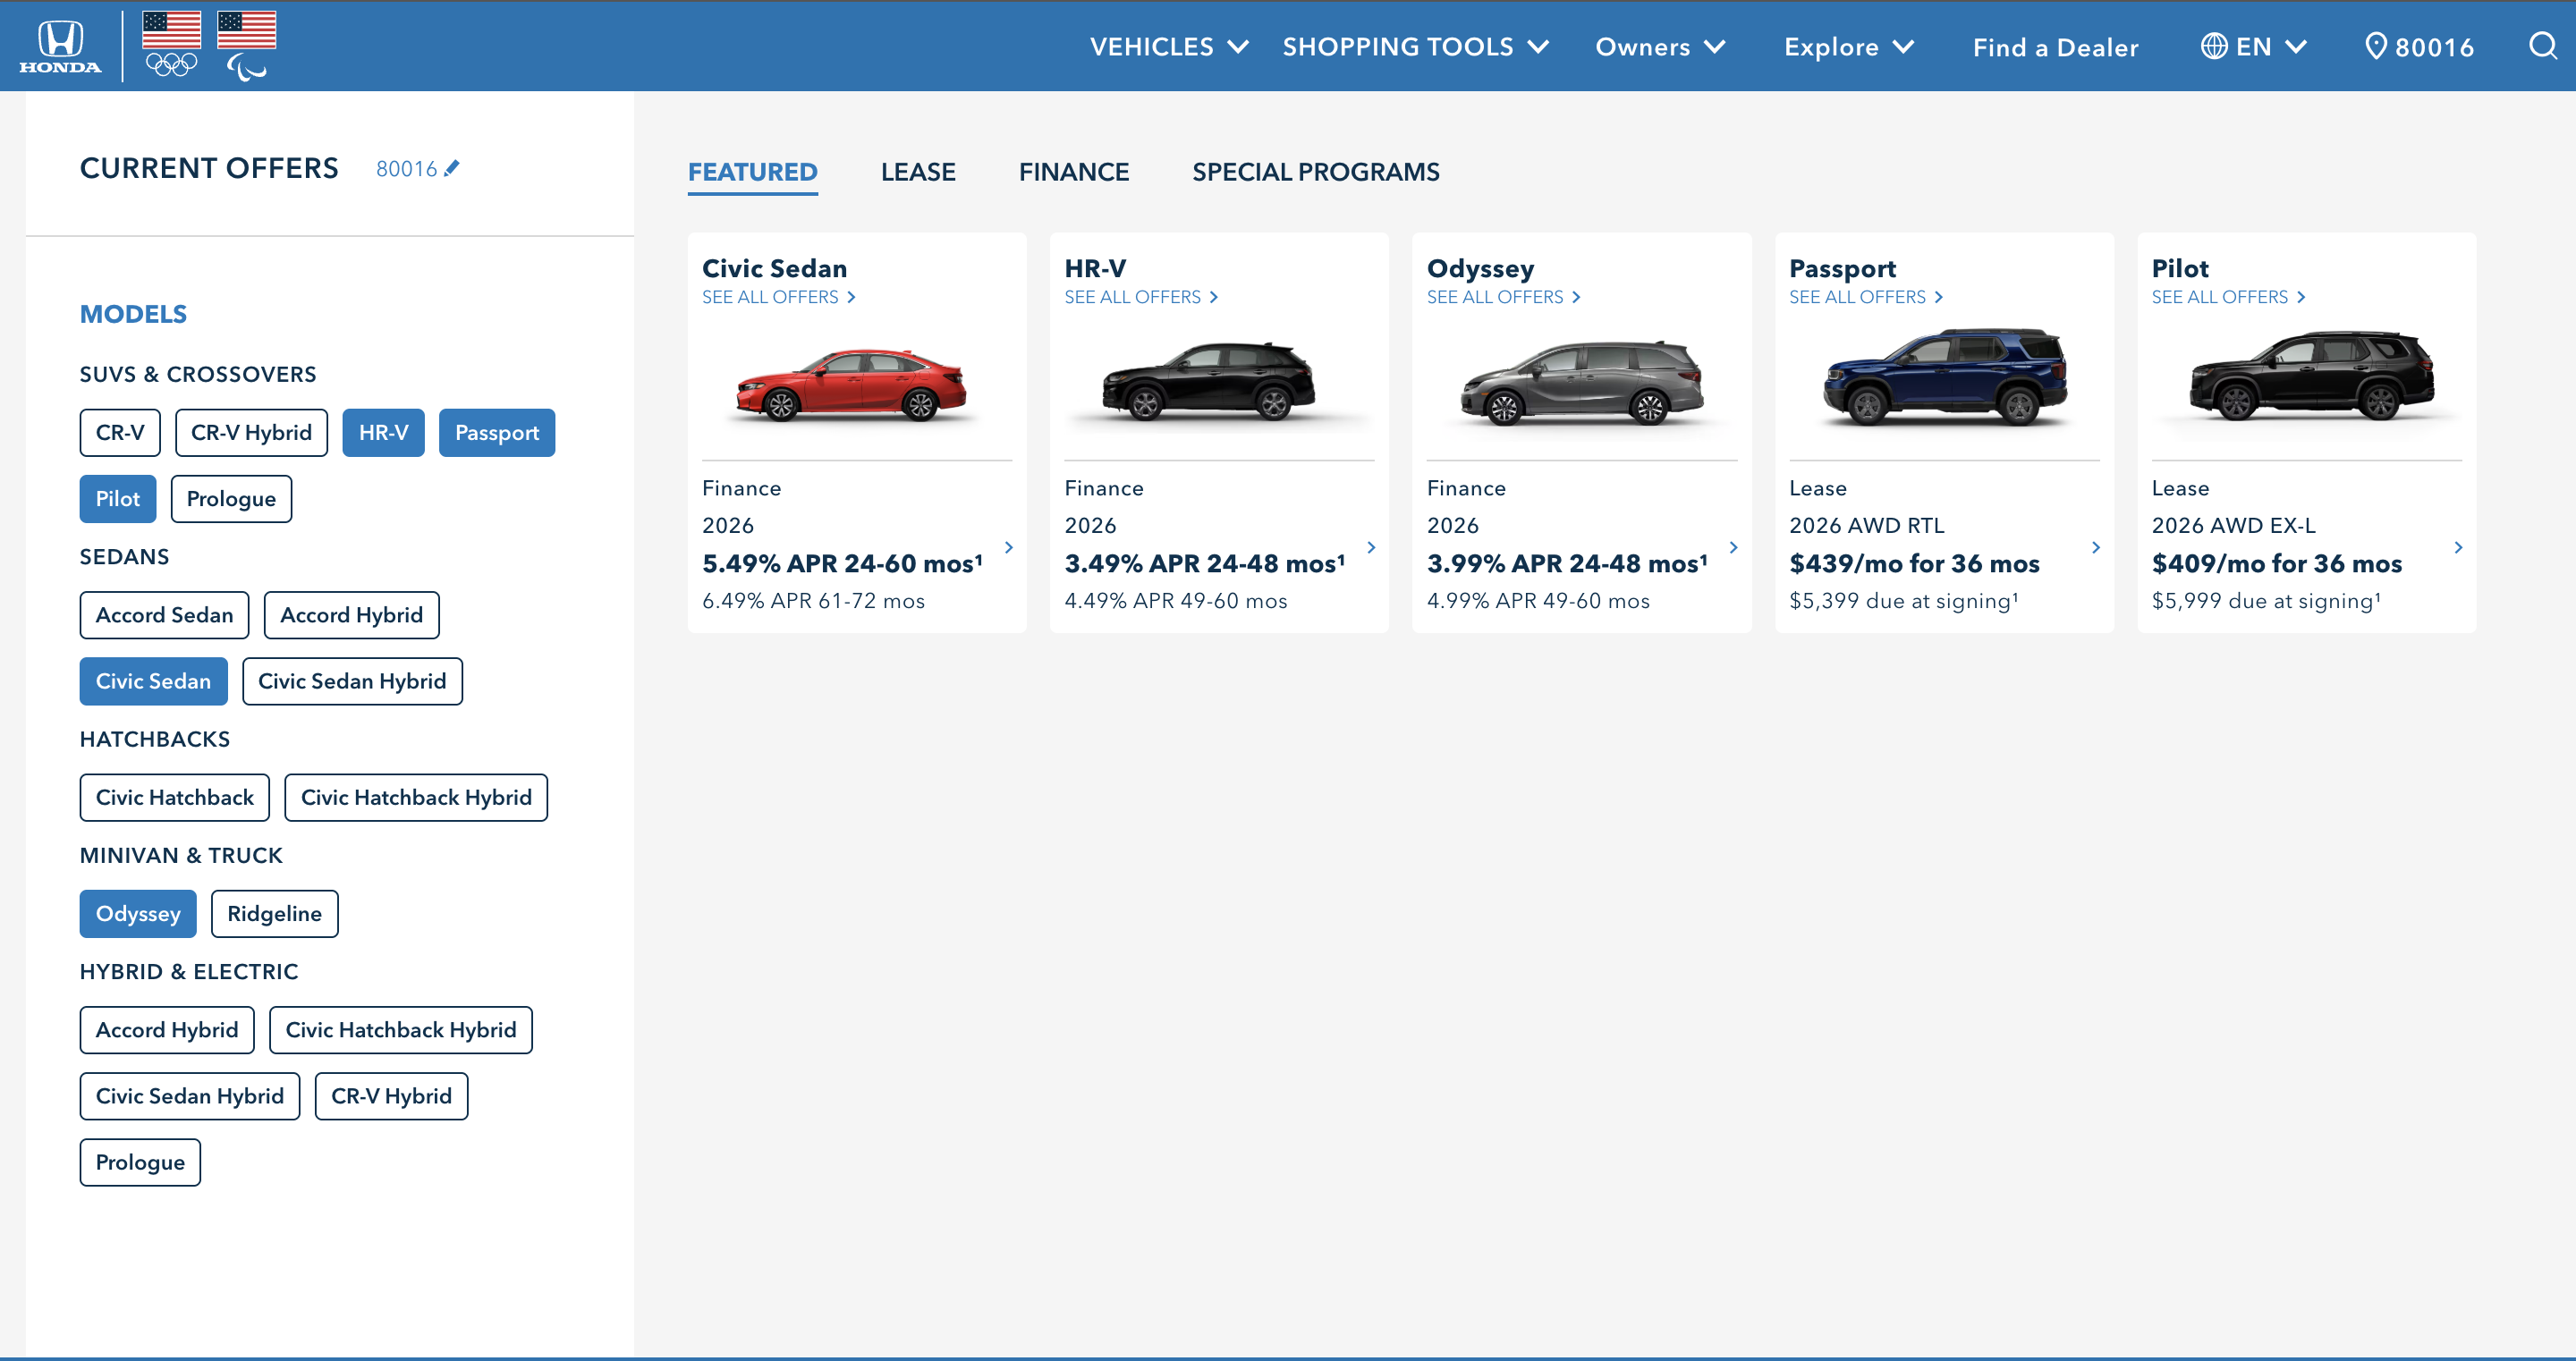The height and width of the screenshot is (1361, 2576).
Task: Click the 3.49% APR 24-48 mos offer
Action: [1205, 564]
